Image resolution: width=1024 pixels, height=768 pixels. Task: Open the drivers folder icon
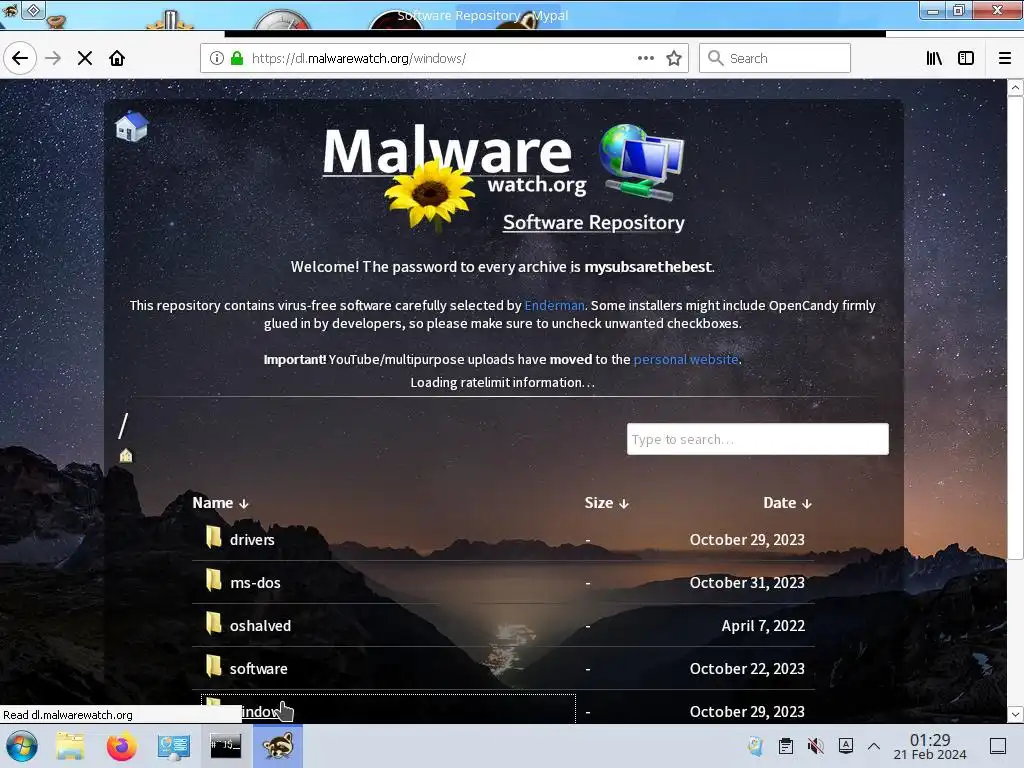(213, 537)
